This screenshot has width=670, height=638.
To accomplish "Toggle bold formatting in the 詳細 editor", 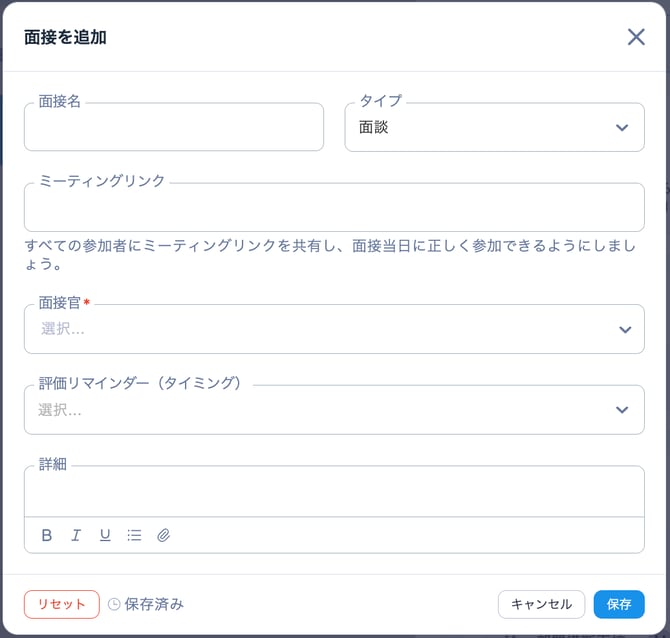I will [46, 535].
